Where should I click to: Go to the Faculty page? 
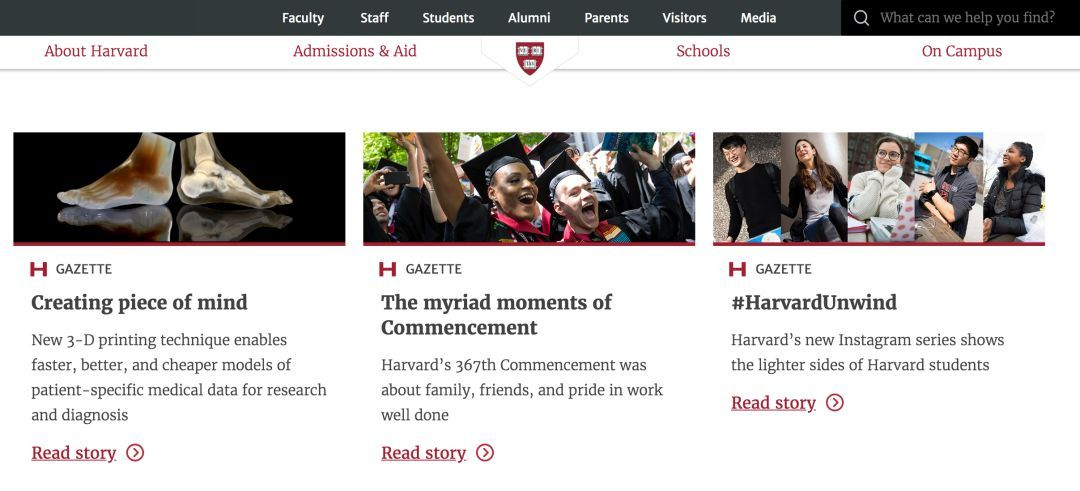tap(303, 18)
